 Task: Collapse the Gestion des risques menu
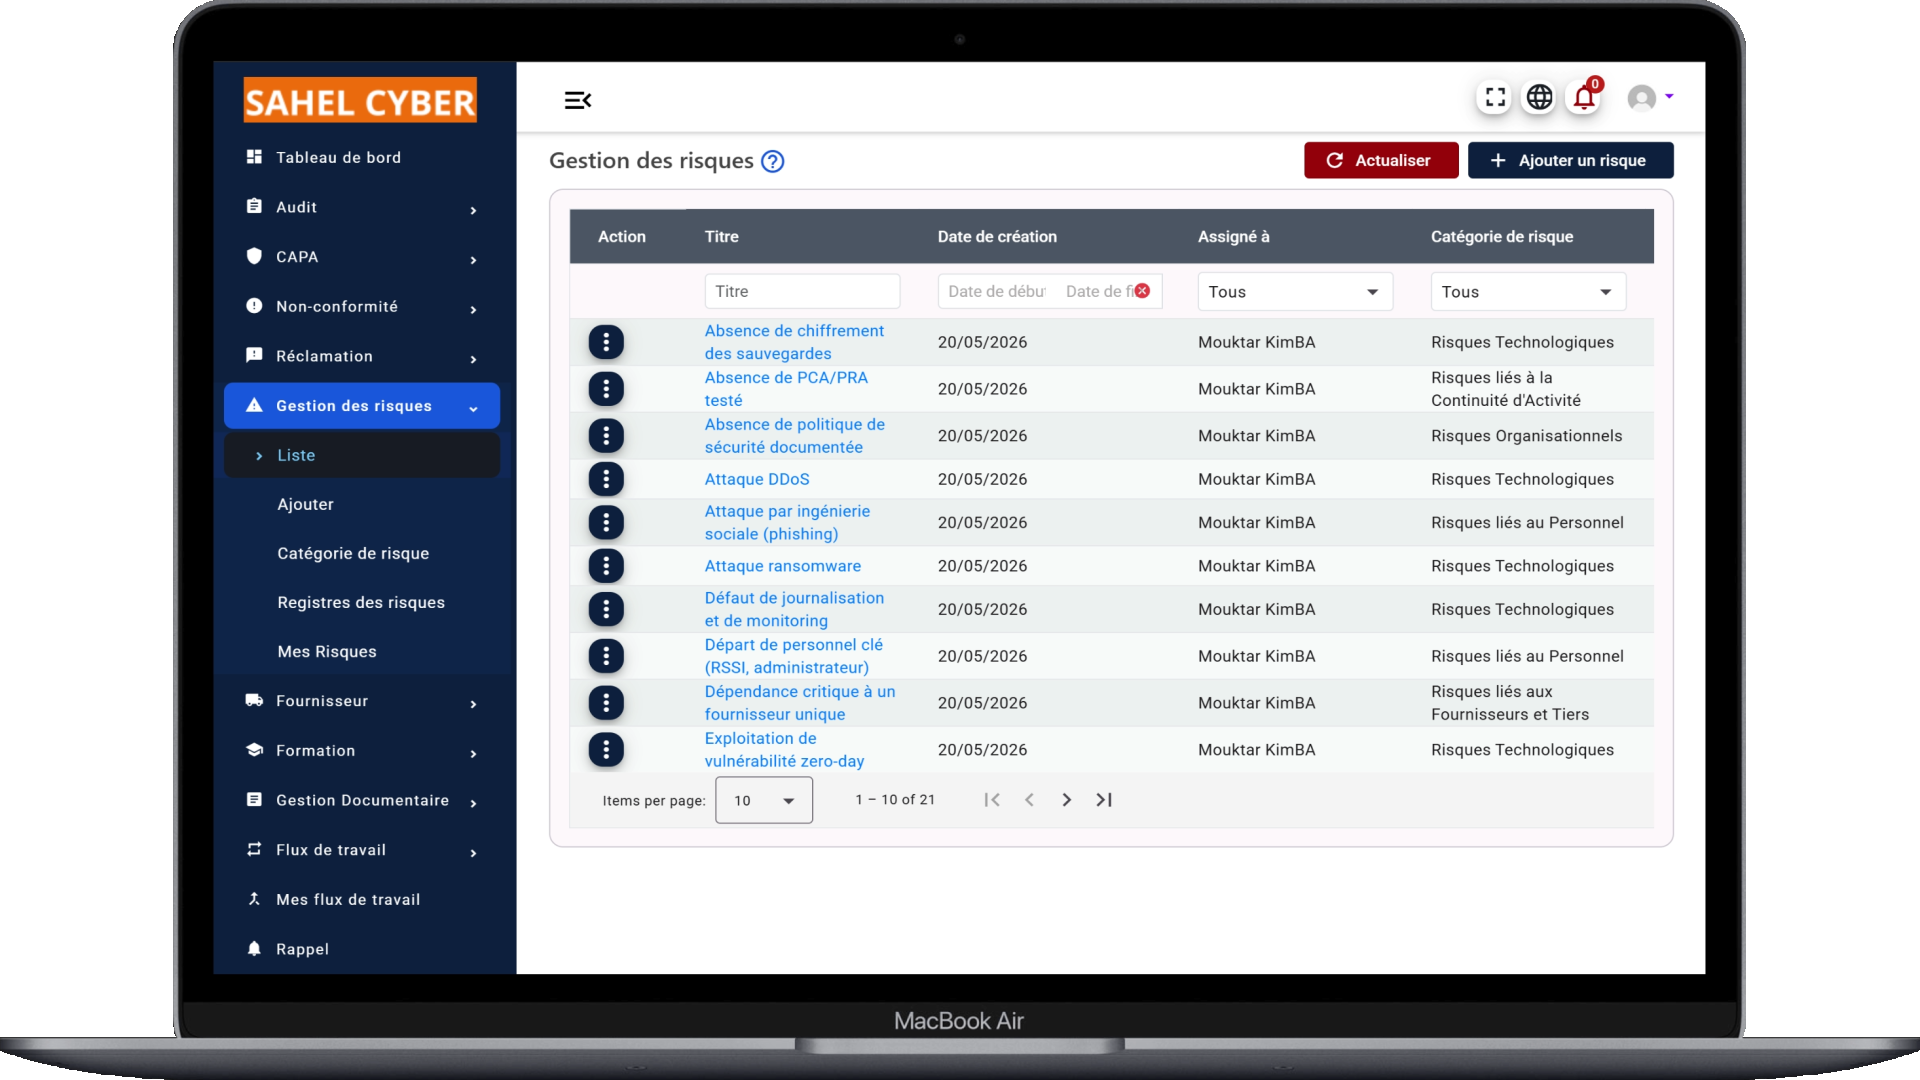pyautogui.click(x=362, y=406)
